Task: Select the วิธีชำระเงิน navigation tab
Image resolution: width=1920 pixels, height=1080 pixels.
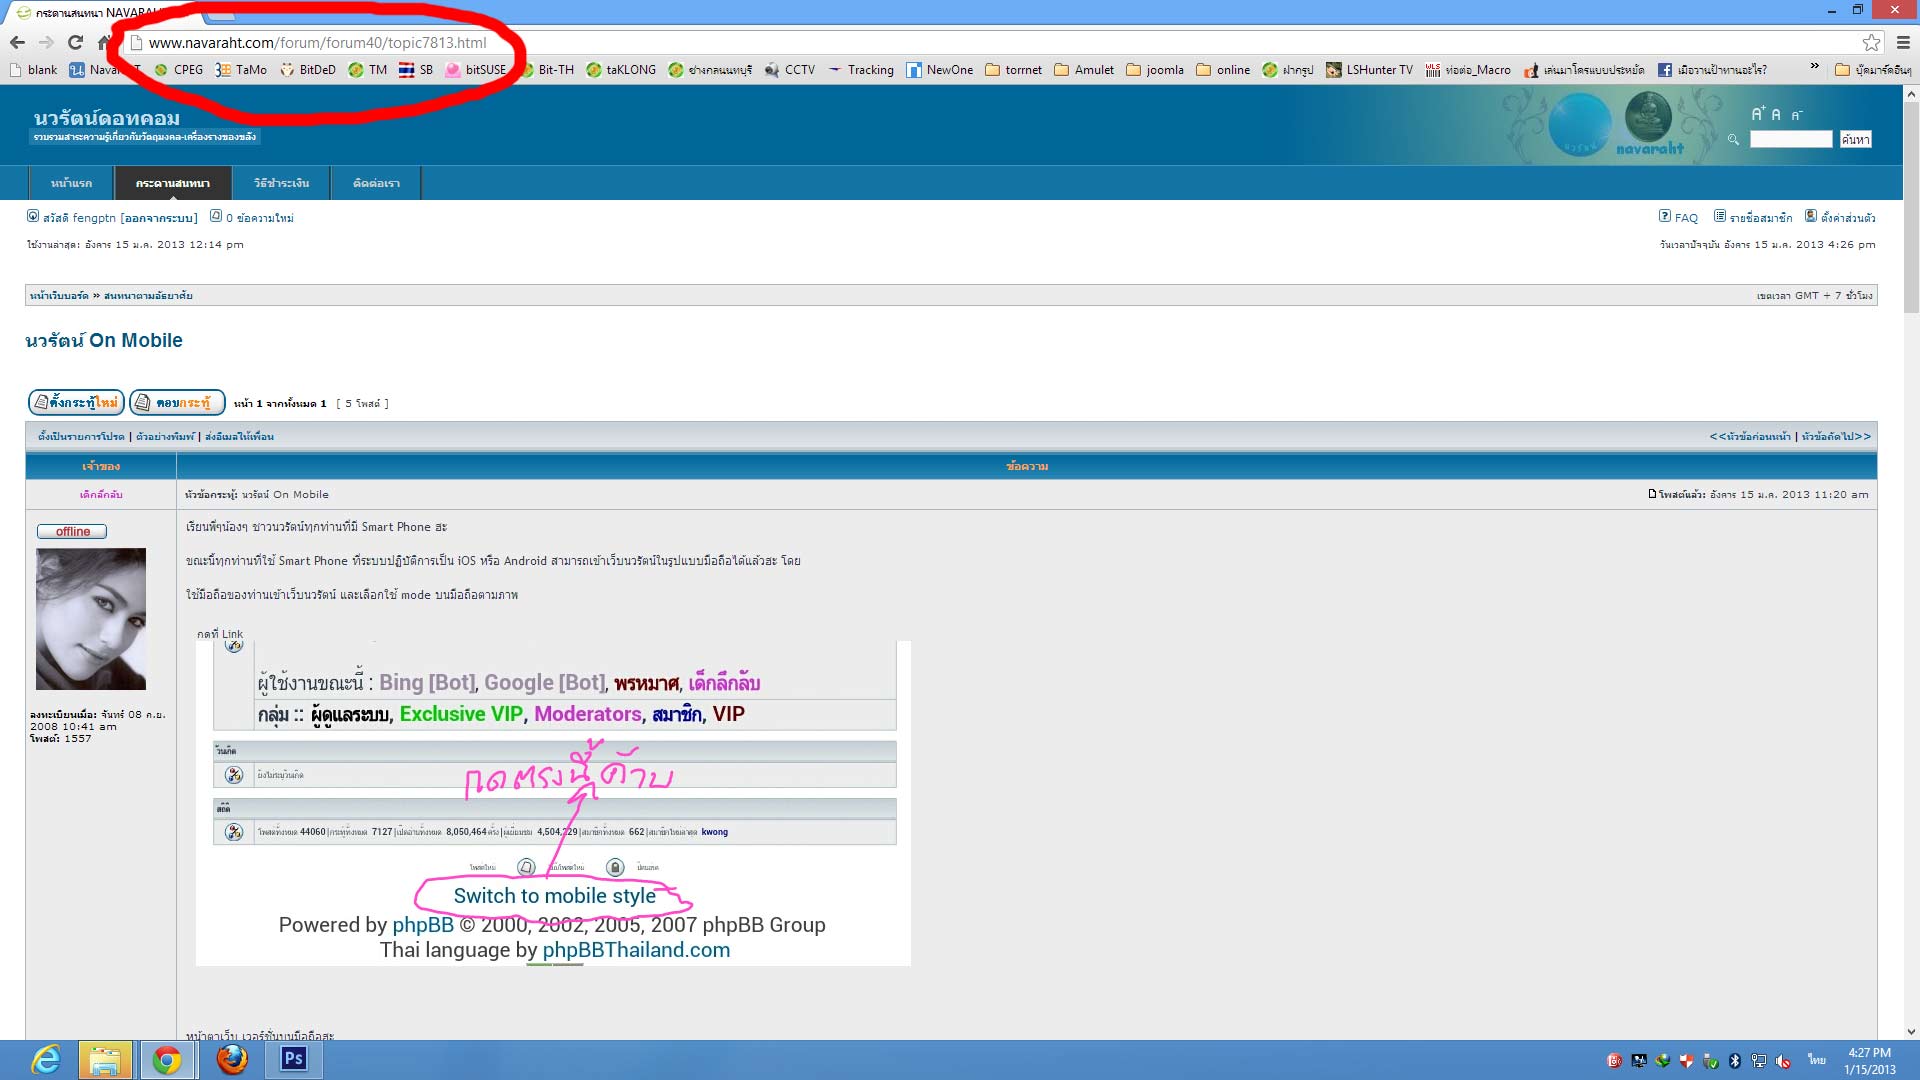Action: click(281, 183)
